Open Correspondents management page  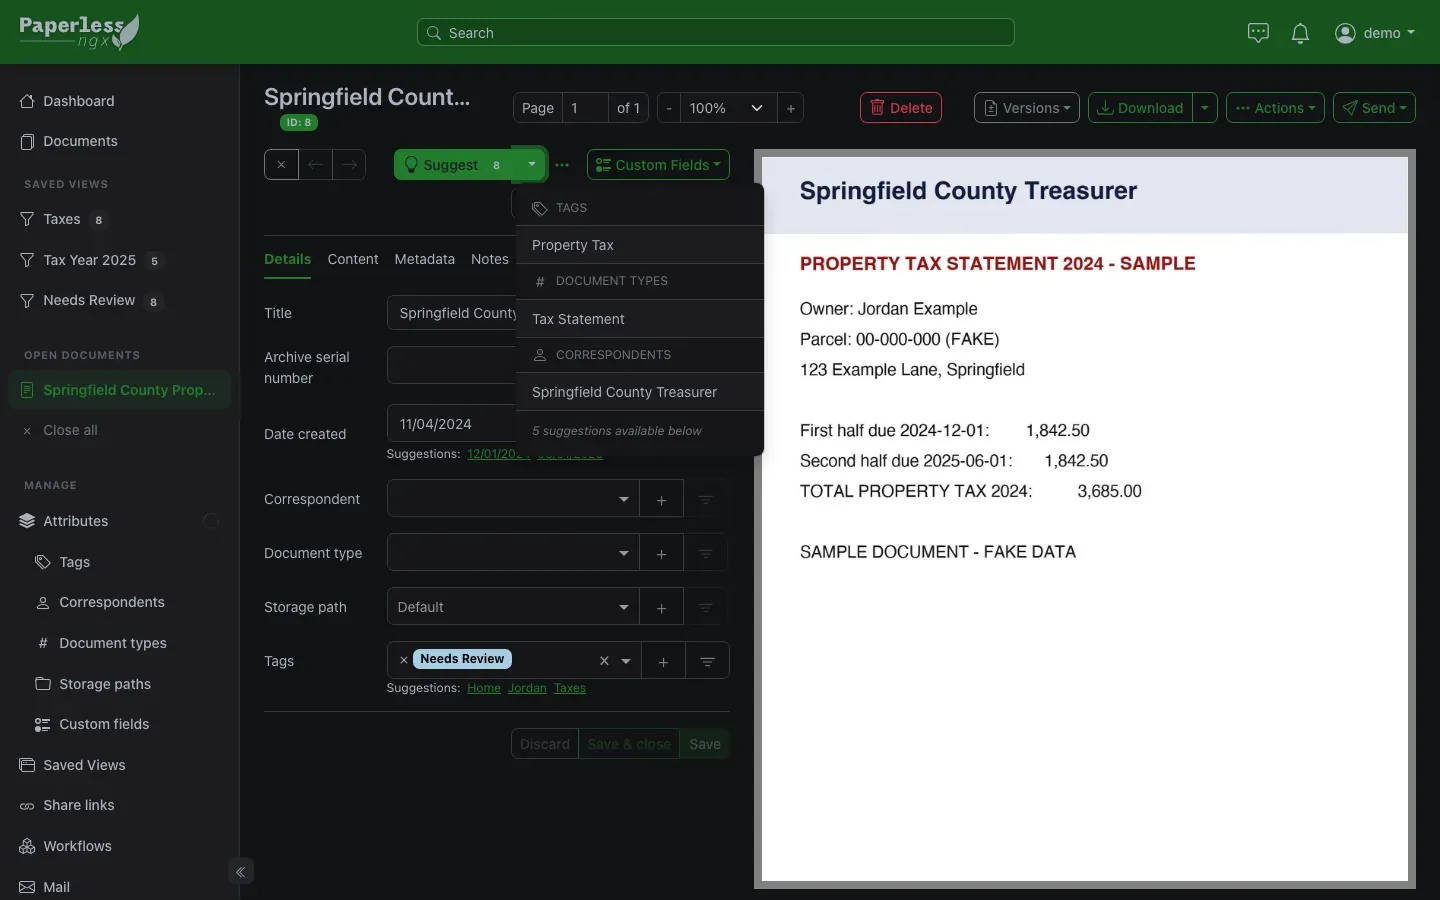(111, 602)
